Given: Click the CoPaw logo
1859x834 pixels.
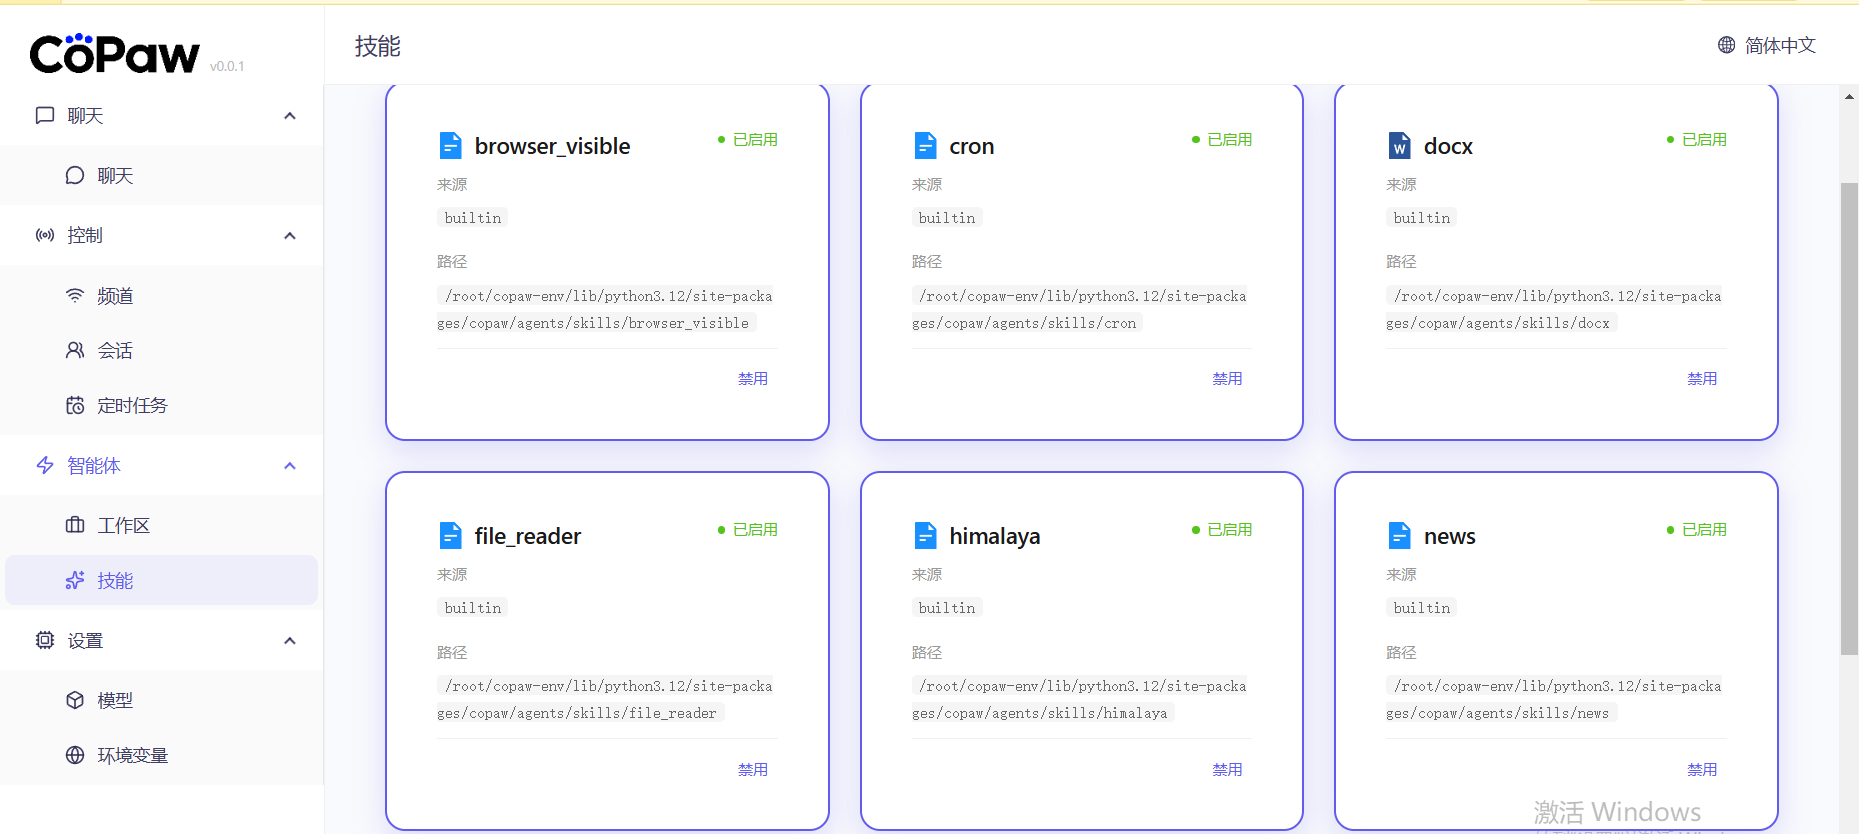Looking at the screenshot, I should pyautogui.click(x=115, y=54).
